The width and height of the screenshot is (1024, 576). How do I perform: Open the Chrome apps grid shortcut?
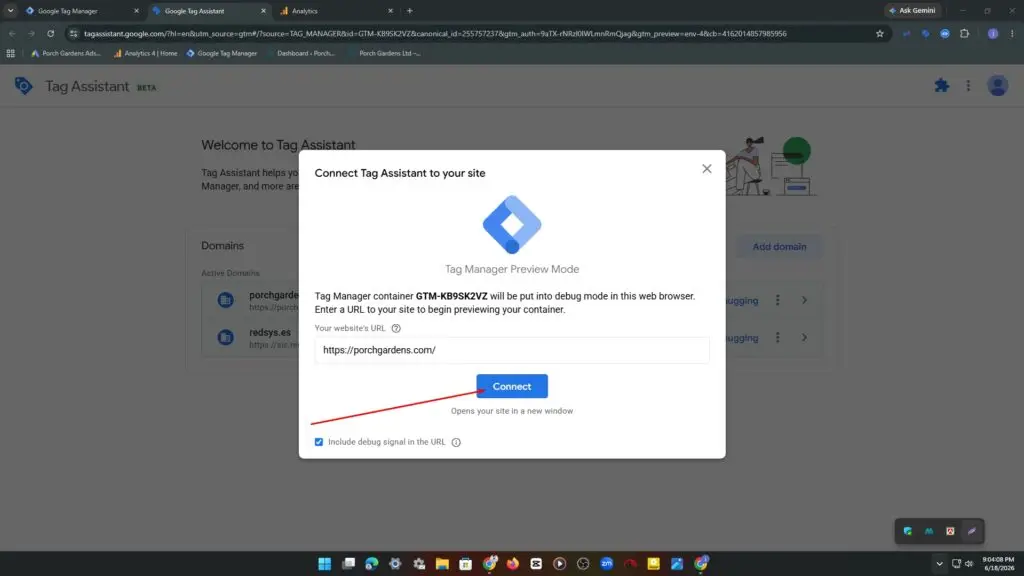coord(10,54)
